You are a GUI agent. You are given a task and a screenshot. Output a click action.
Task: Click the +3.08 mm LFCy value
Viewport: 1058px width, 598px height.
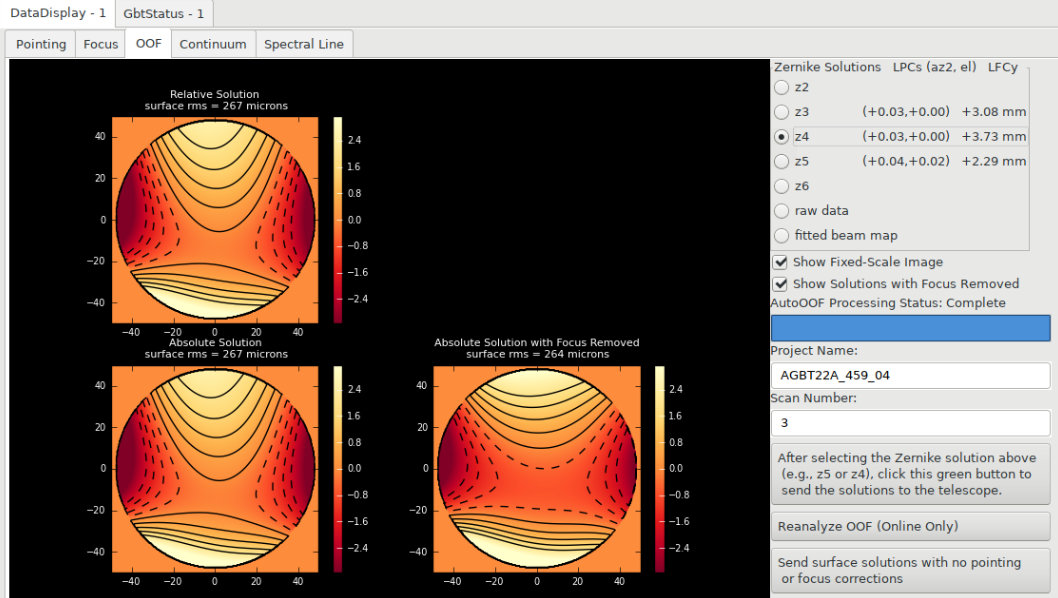click(993, 112)
